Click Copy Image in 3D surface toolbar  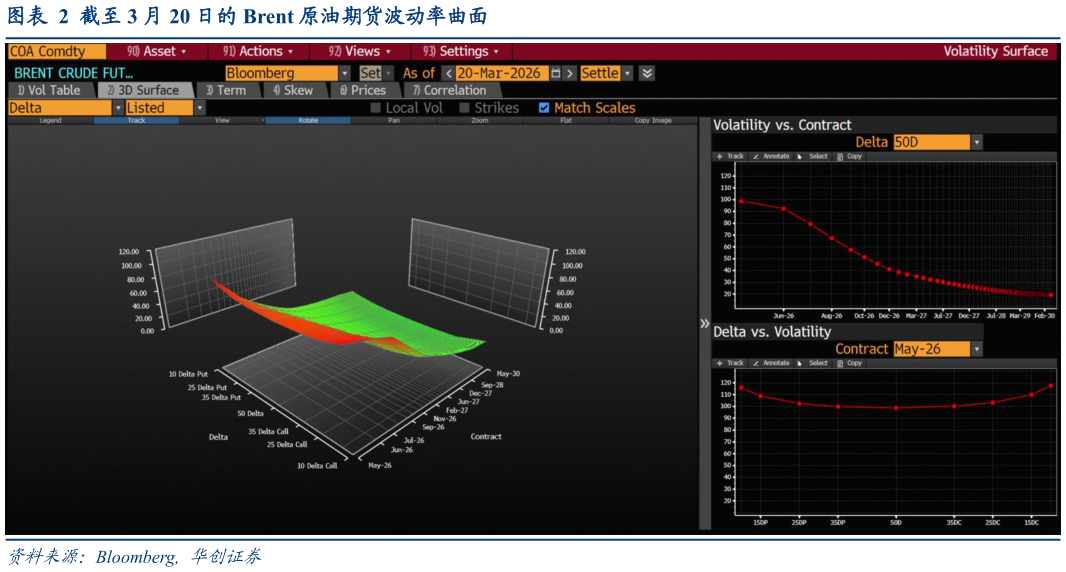click(x=653, y=120)
